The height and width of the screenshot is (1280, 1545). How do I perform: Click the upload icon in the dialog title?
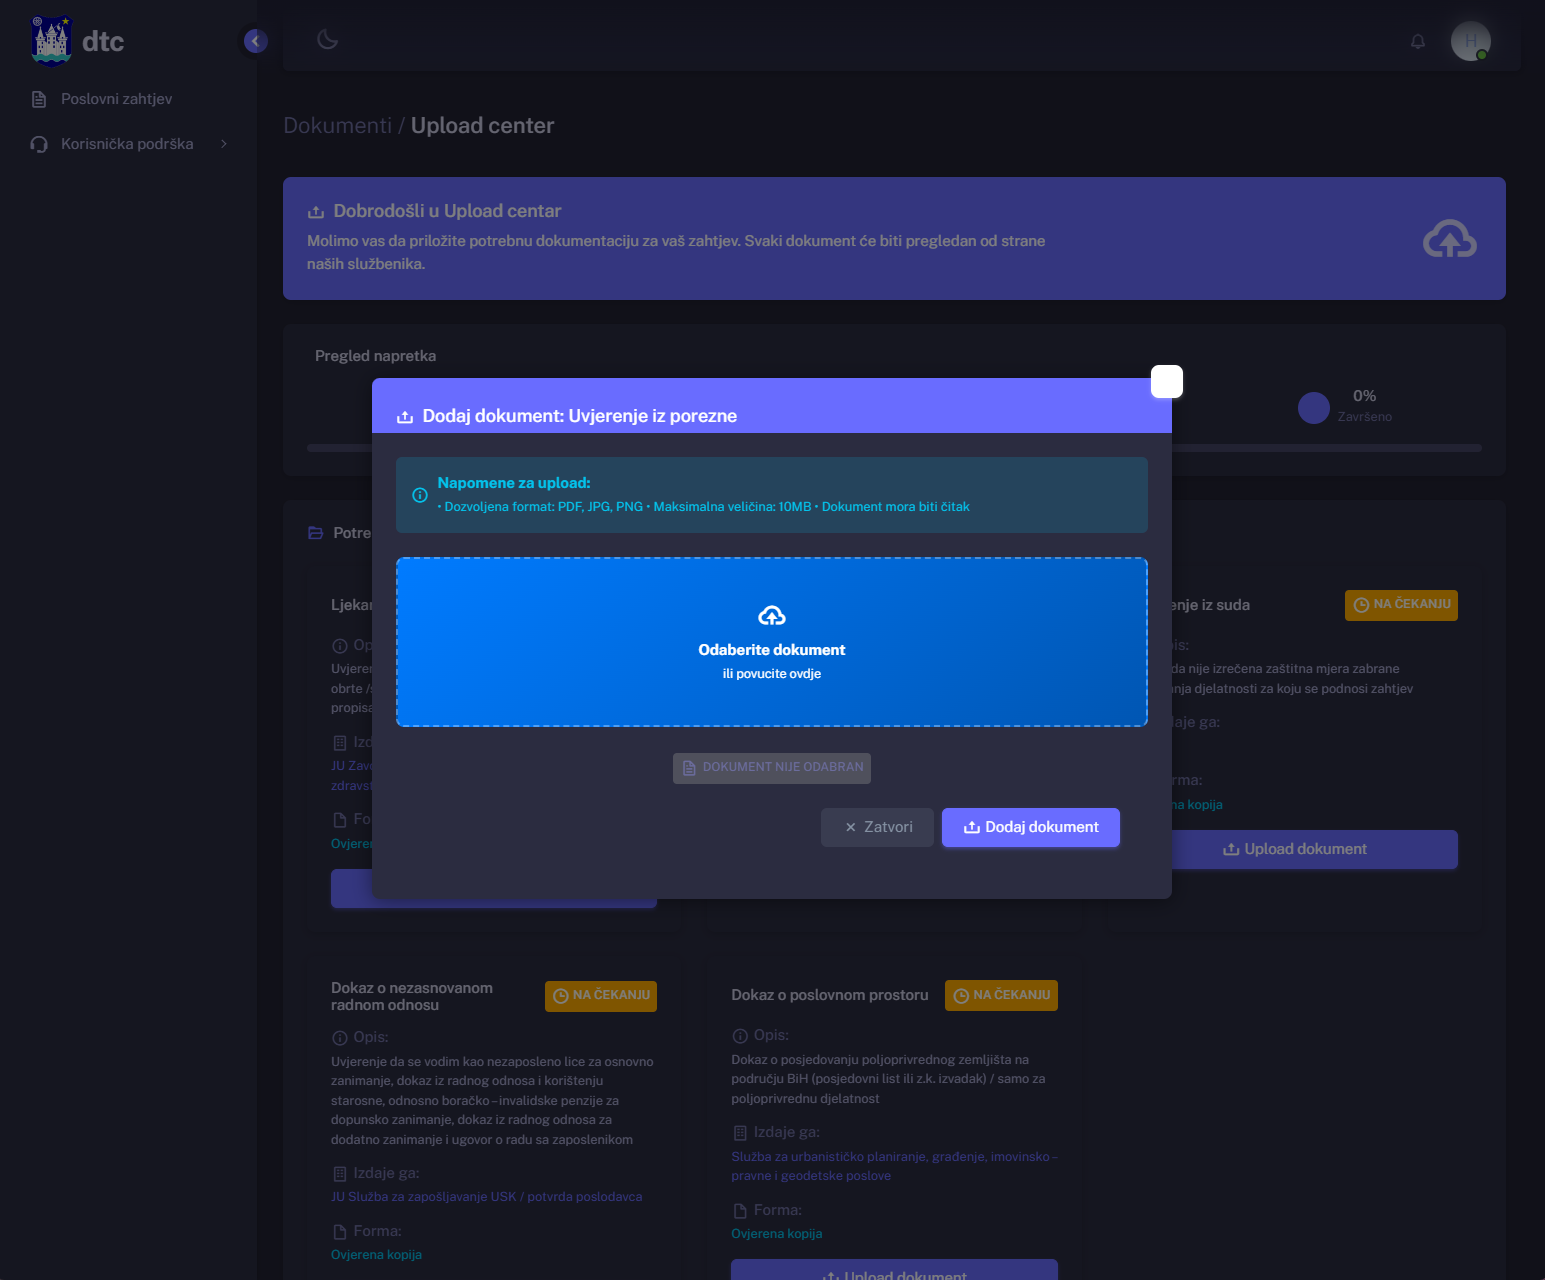pos(405,417)
